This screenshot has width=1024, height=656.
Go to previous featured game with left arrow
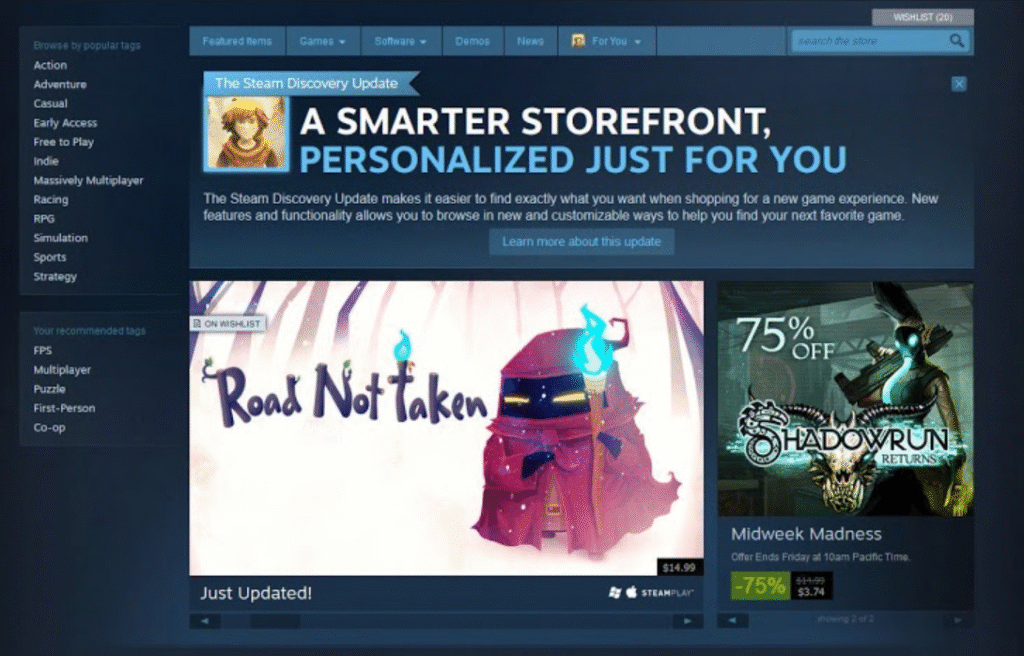[205, 621]
